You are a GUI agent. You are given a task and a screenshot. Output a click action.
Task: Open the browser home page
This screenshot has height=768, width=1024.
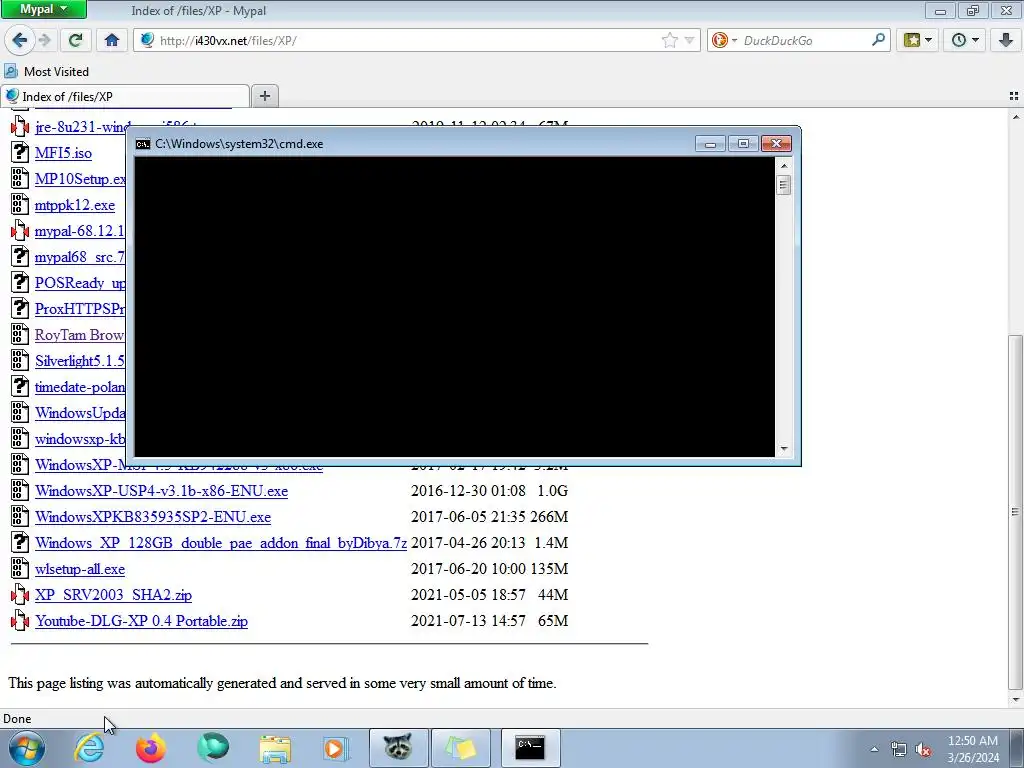(x=112, y=40)
